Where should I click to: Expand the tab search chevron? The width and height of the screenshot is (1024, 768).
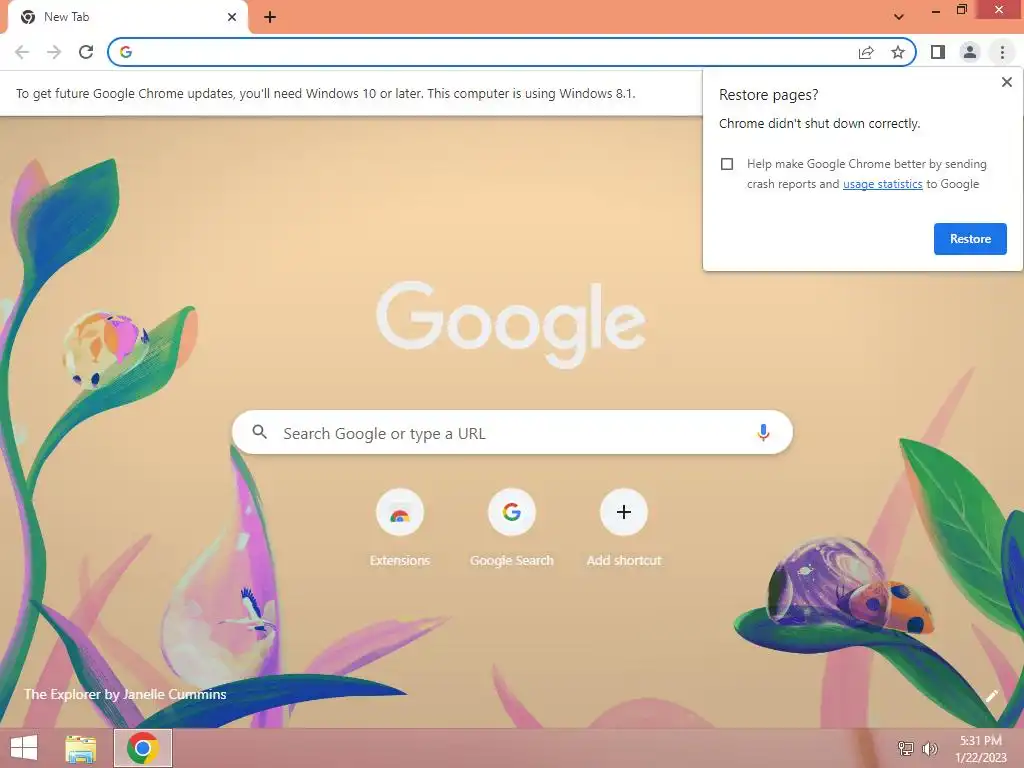pyautogui.click(x=899, y=17)
